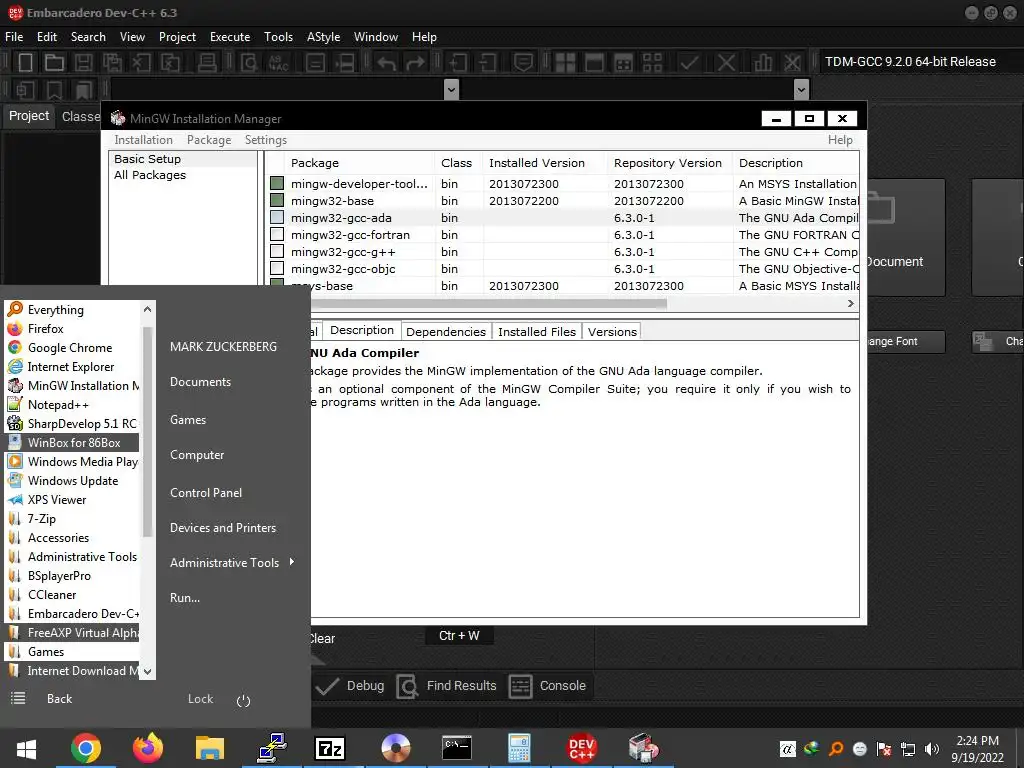Click the Save All toolbar icon
1024x768 pixels.
pyautogui.click(x=112, y=62)
